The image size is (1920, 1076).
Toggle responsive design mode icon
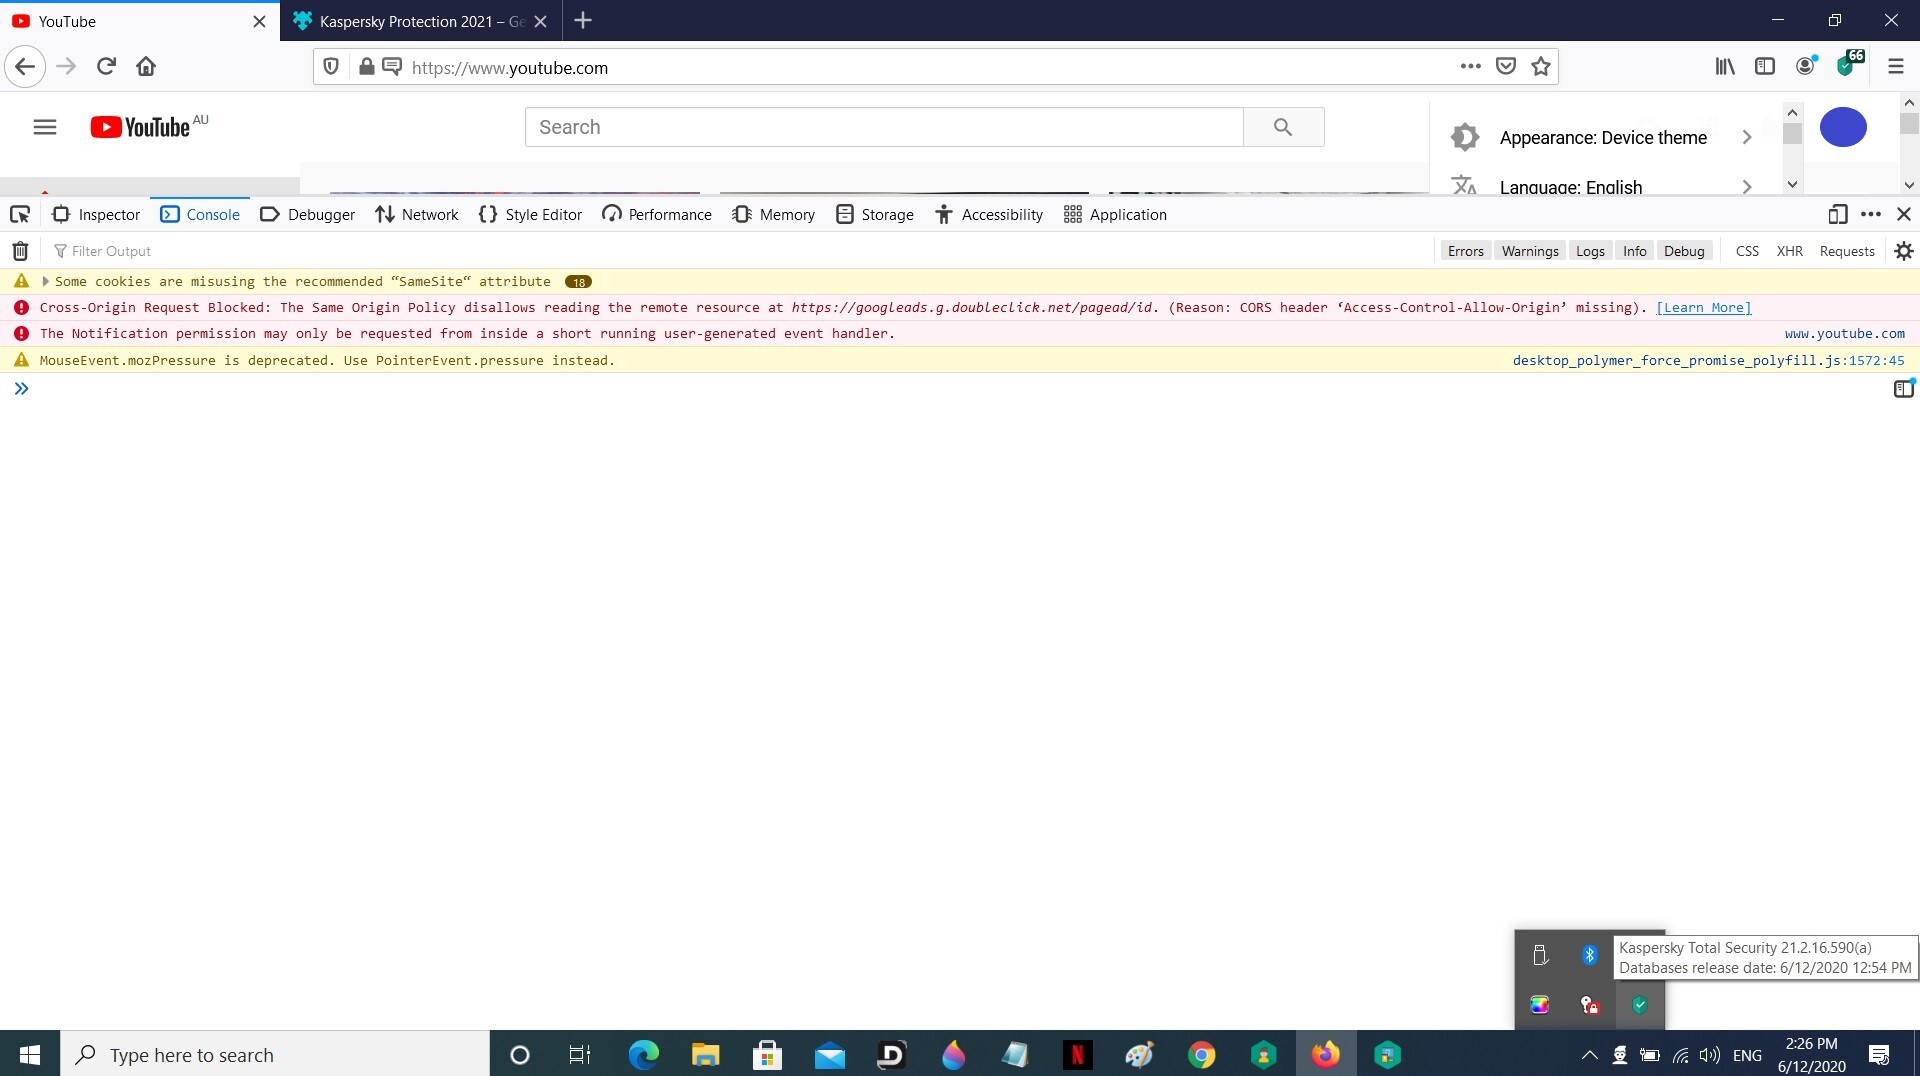click(x=1838, y=214)
